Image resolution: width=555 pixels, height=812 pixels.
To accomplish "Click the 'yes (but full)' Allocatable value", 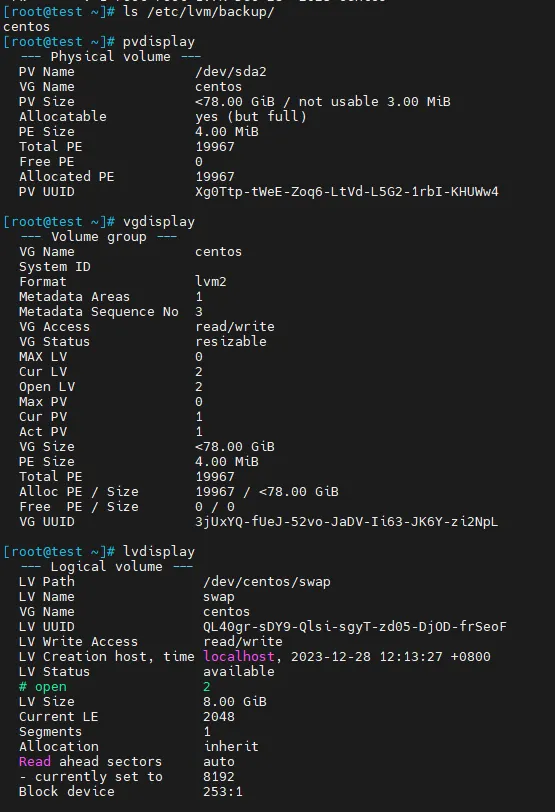I will 251,117.
